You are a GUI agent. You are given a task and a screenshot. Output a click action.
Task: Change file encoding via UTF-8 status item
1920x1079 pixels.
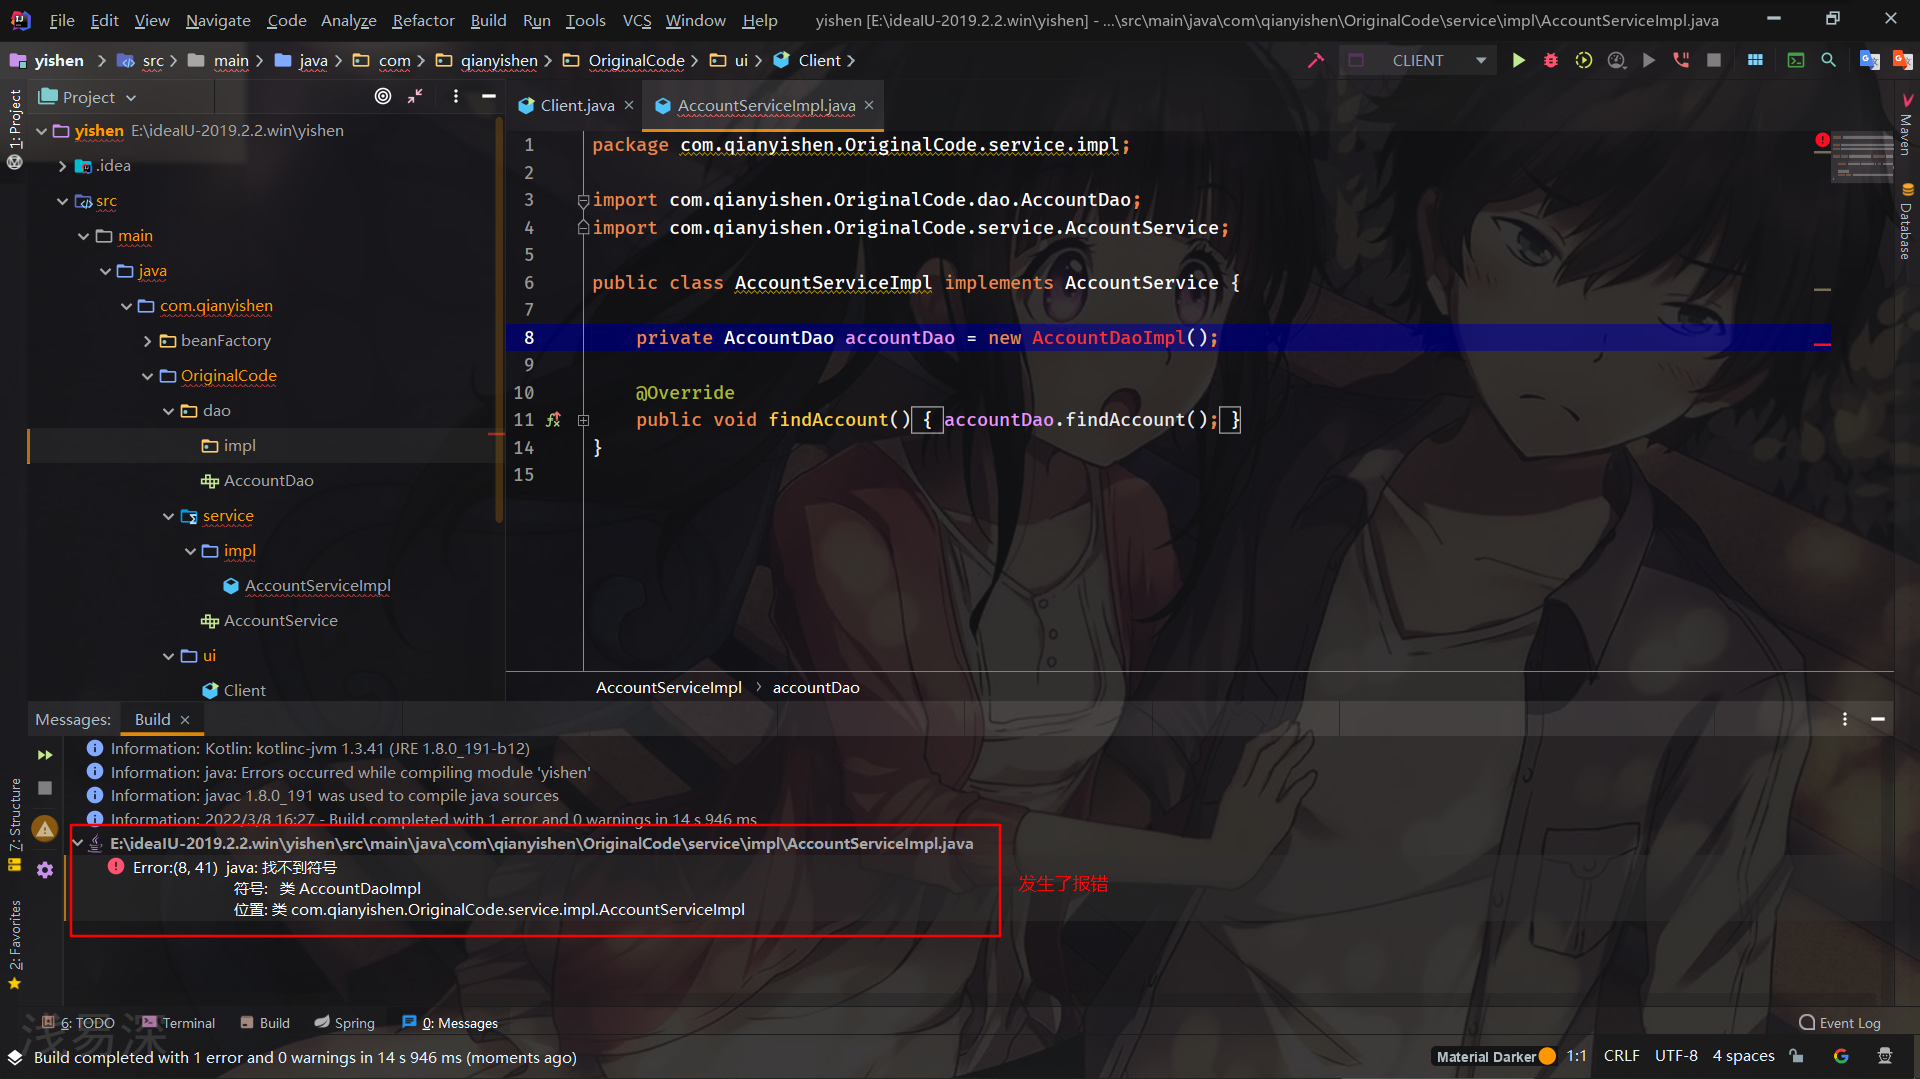tap(1676, 1056)
